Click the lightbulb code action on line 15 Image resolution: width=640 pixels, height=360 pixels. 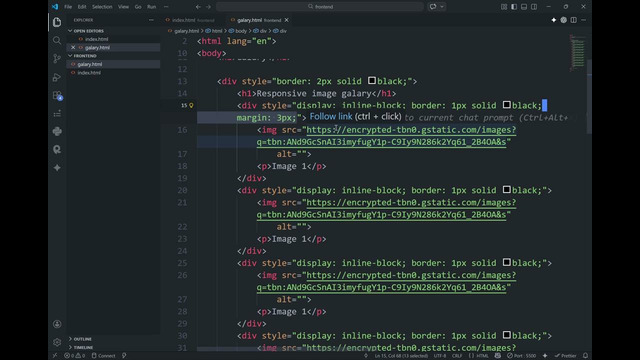[x=191, y=105]
